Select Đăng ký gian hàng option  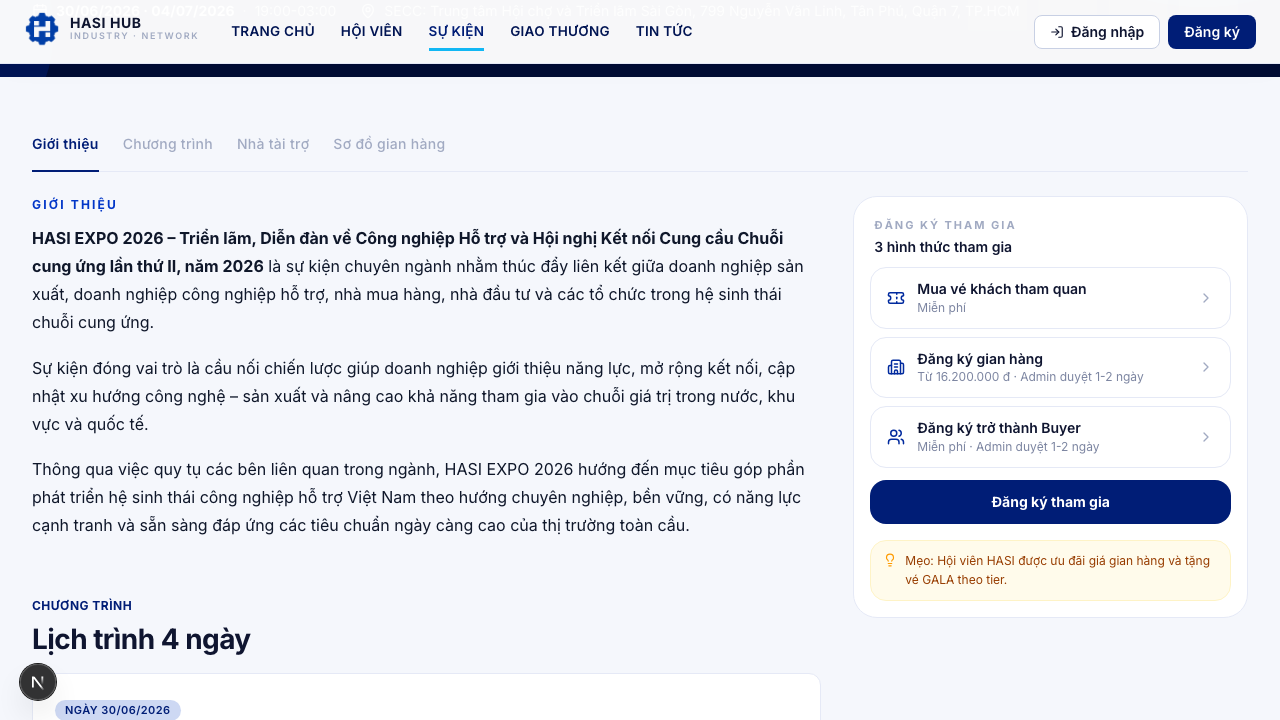pos(1050,367)
